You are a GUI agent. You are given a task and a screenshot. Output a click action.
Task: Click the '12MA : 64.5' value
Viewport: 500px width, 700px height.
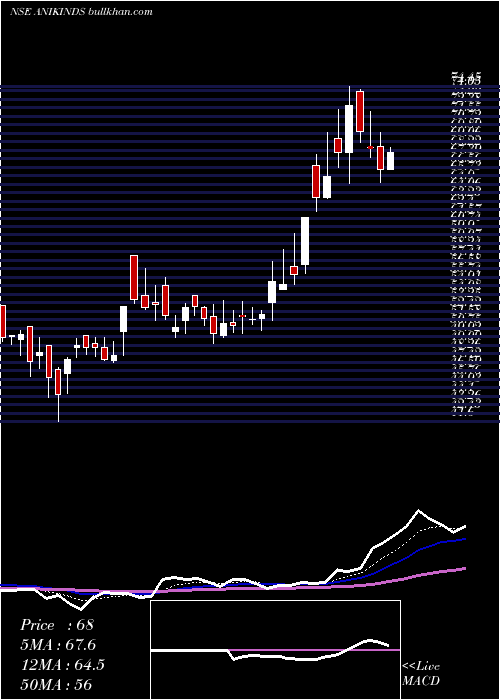(x=62, y=665)
